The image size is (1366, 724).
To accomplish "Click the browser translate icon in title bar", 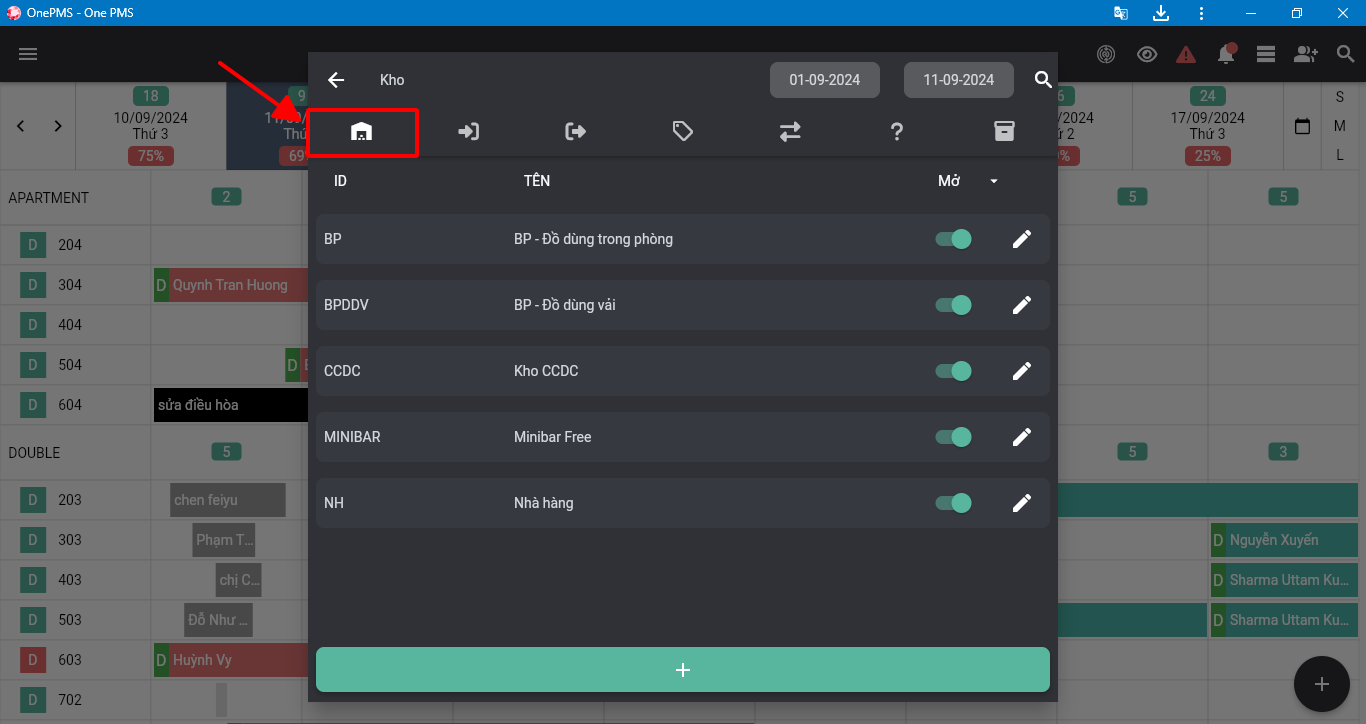I will 1121,13.
